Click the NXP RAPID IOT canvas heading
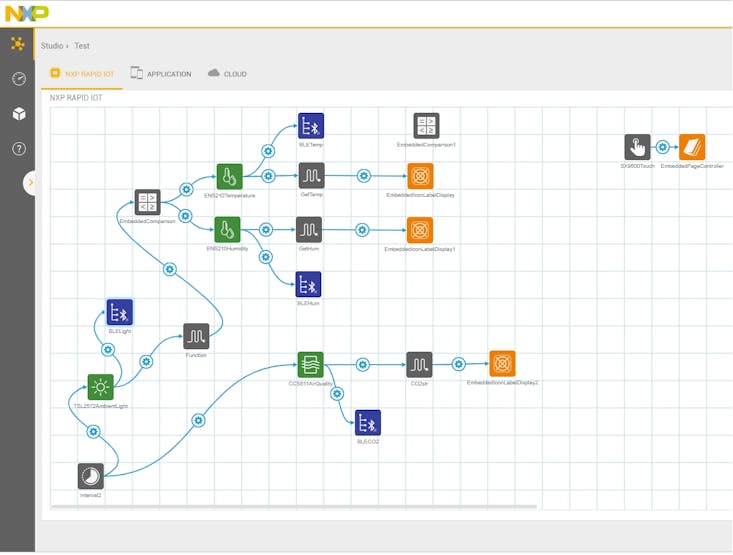The height and width of the screenshot is (555, 733). [76, 98]
